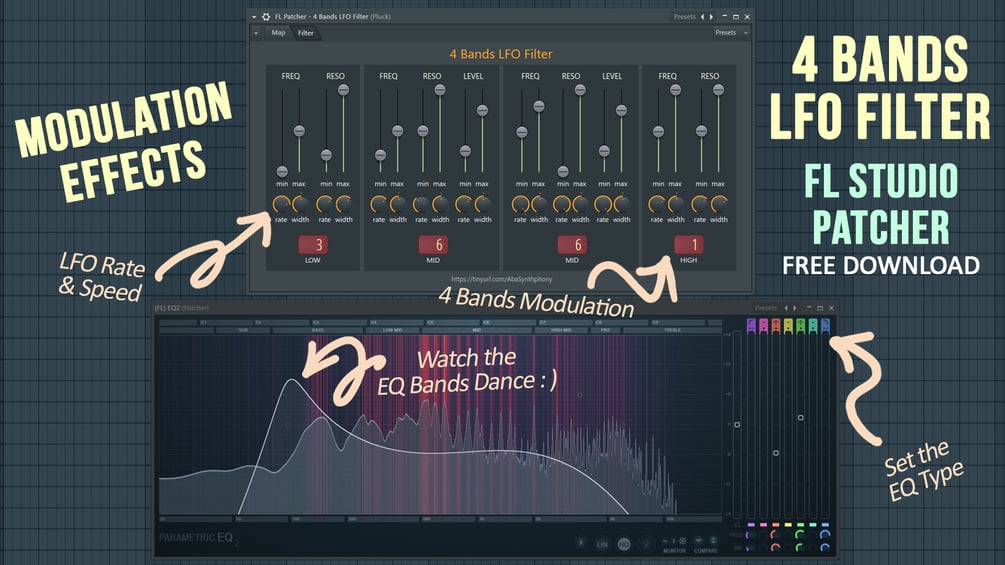The image size is (1005, 565).
Task: Go to next preset in EQ2 title bar
Action: click(x=795, y=308)
